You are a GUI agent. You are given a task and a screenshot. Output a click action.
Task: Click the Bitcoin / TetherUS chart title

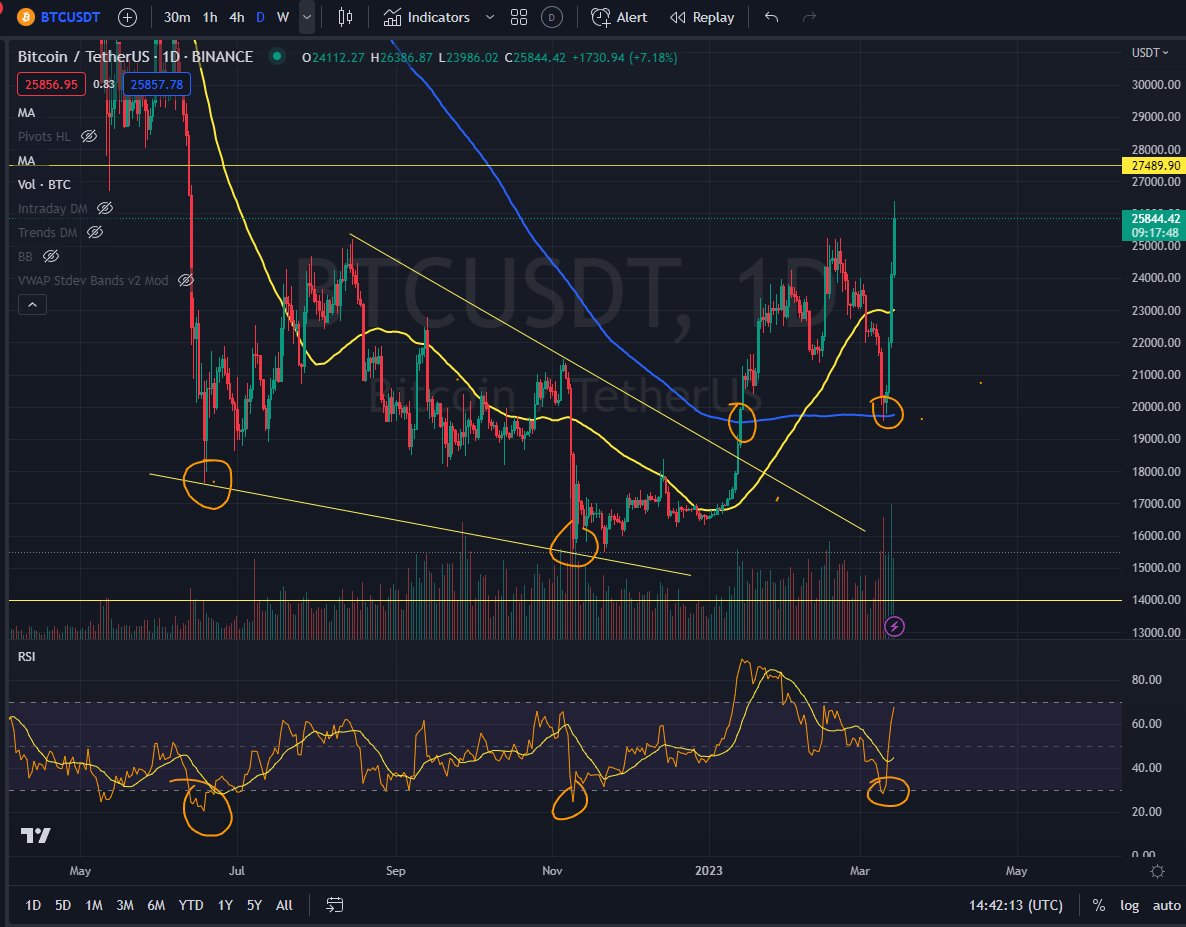[135, 57]
